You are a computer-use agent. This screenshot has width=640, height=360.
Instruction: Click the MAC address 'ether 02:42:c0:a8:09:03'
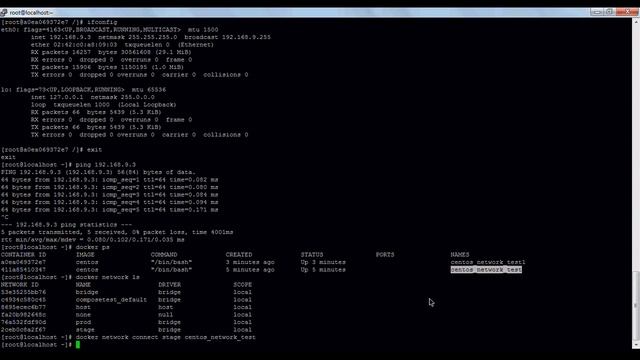[74, 45]
